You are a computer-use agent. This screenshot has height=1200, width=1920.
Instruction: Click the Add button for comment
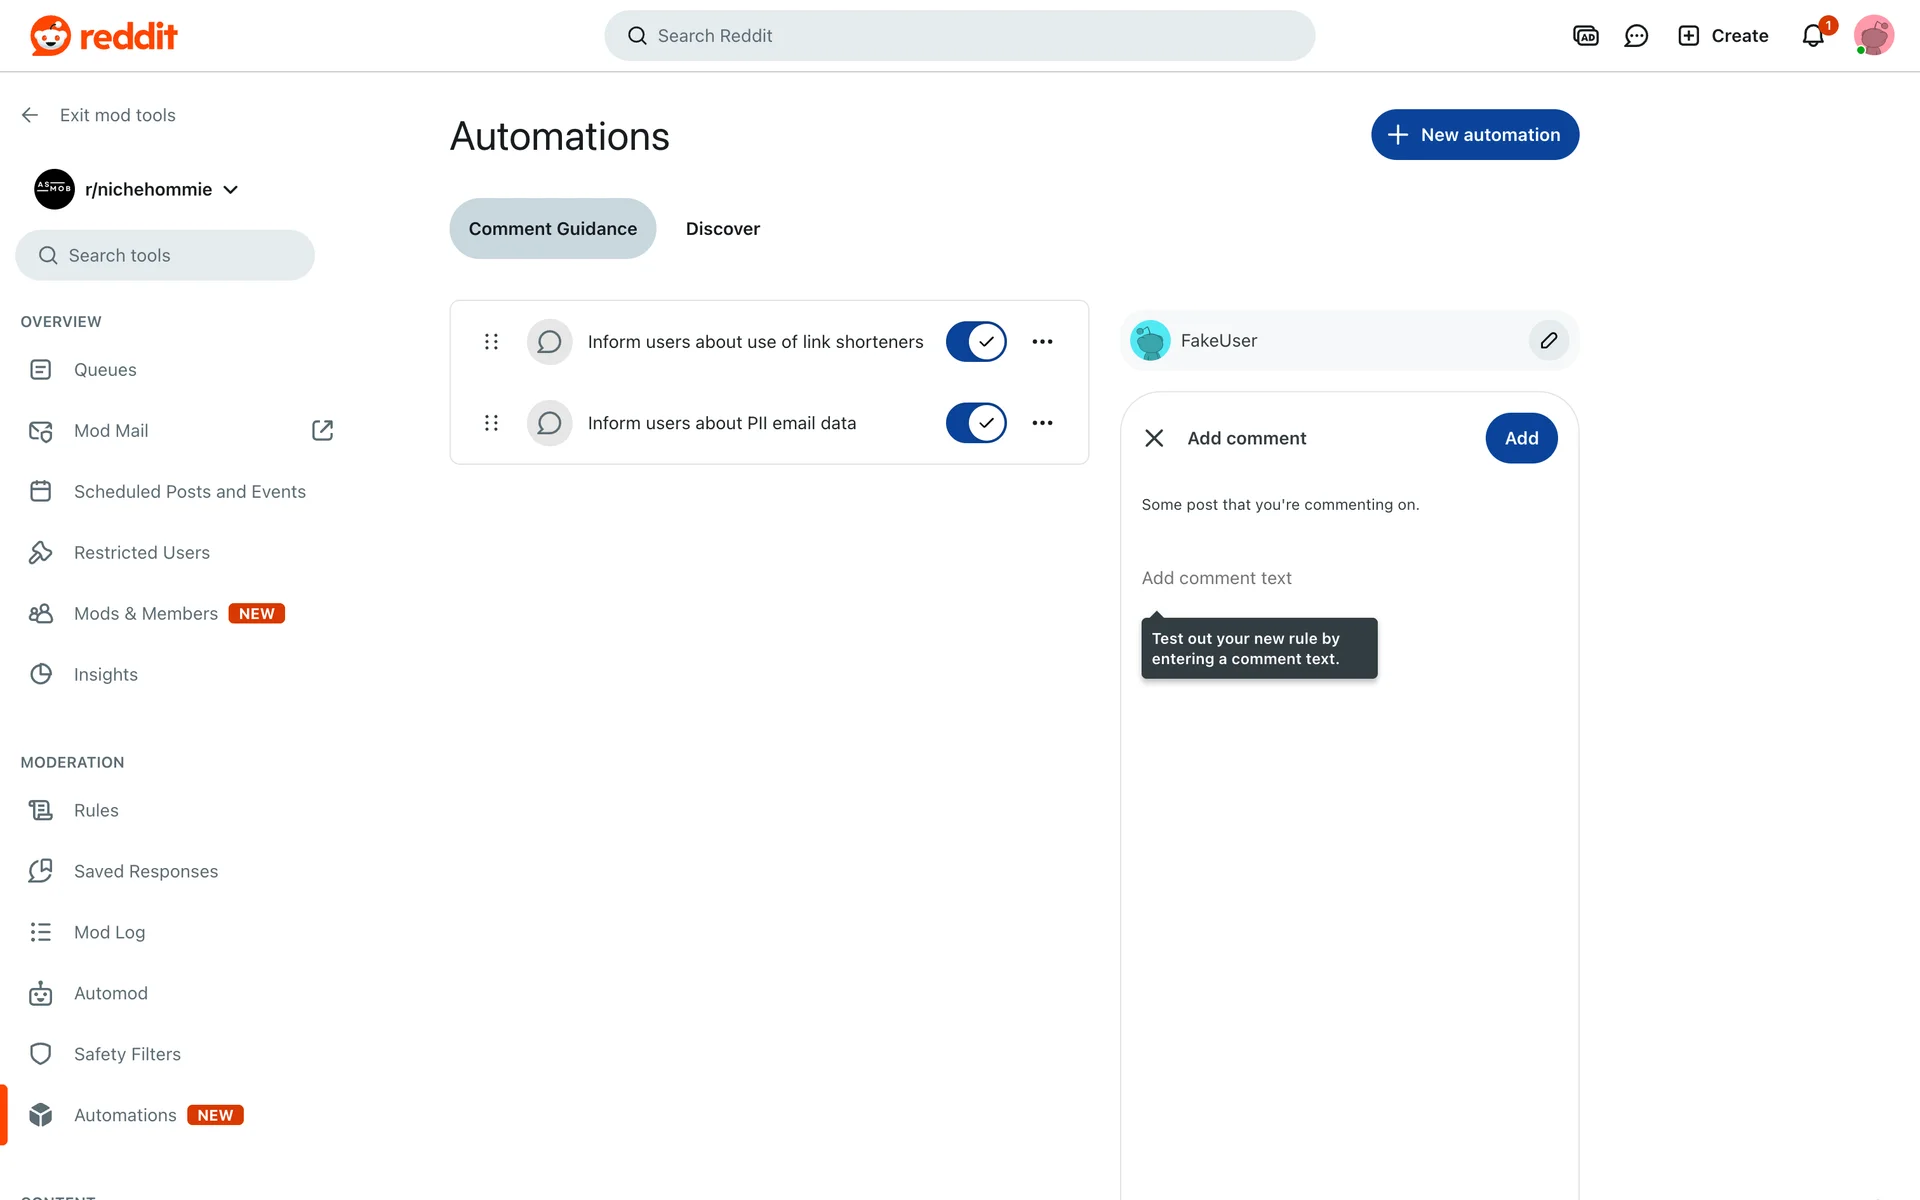(x=1521, y=438)
